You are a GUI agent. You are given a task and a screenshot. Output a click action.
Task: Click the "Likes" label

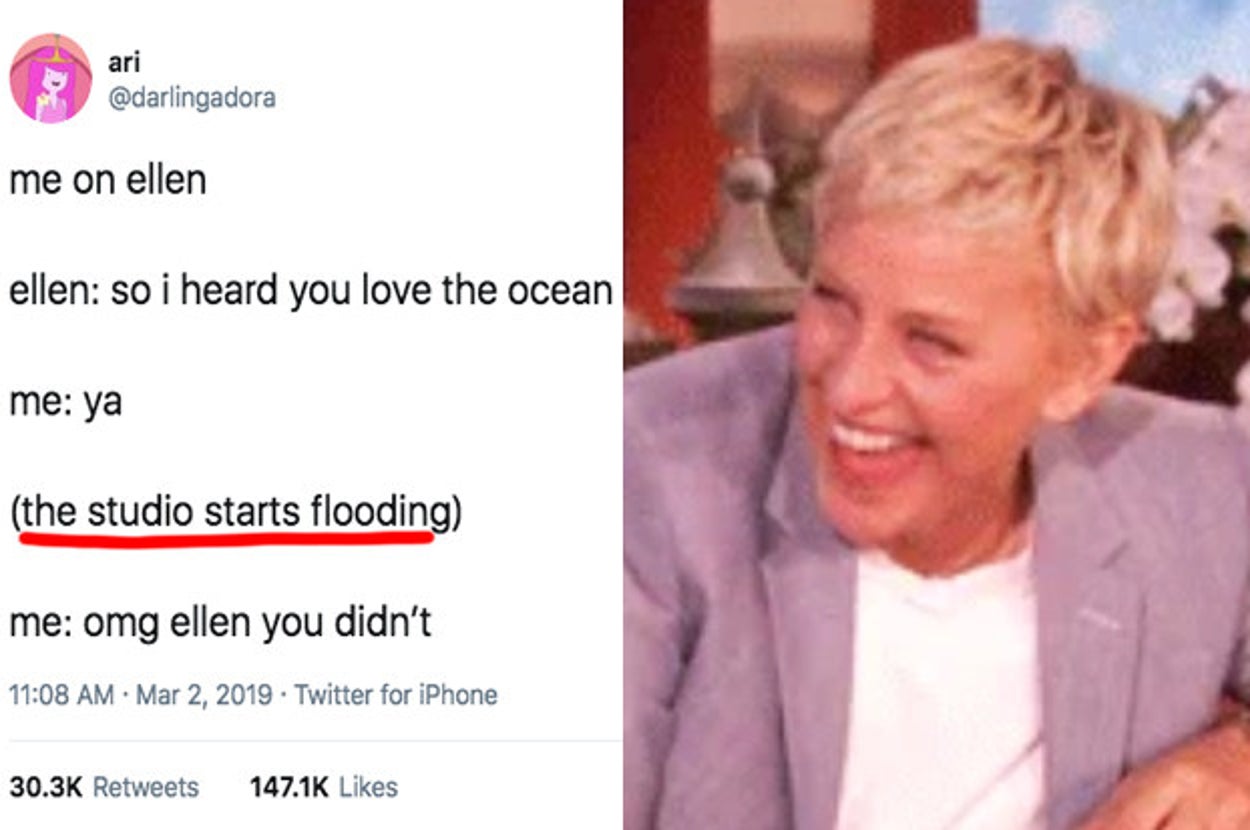pyautogui.click(x=368, y=787)
